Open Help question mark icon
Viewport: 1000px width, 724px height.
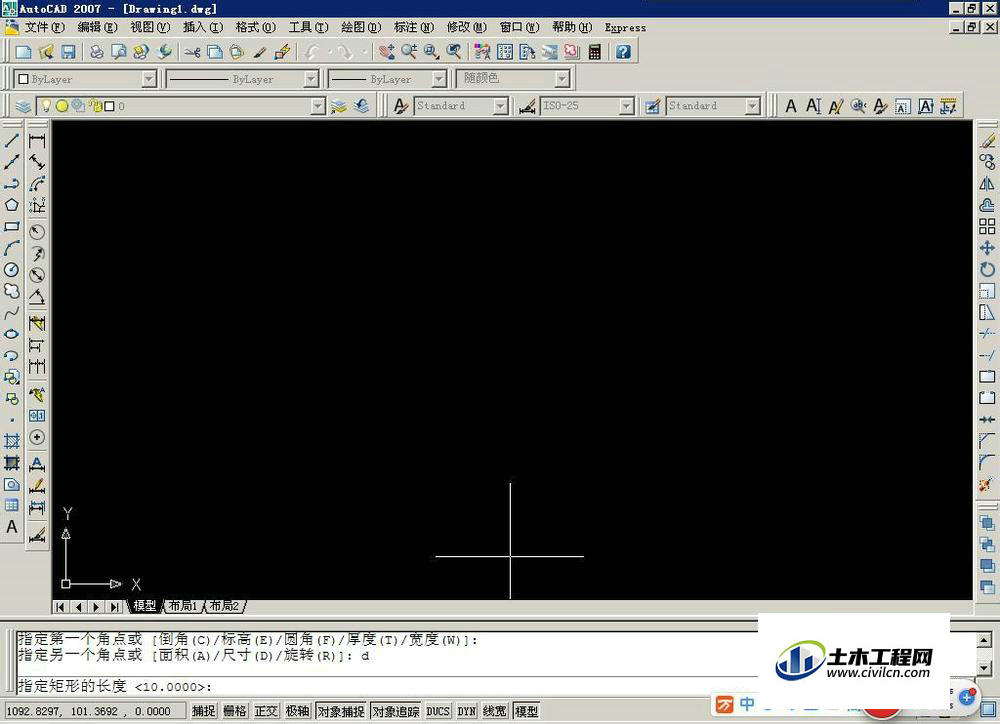(x=623, y=52)
